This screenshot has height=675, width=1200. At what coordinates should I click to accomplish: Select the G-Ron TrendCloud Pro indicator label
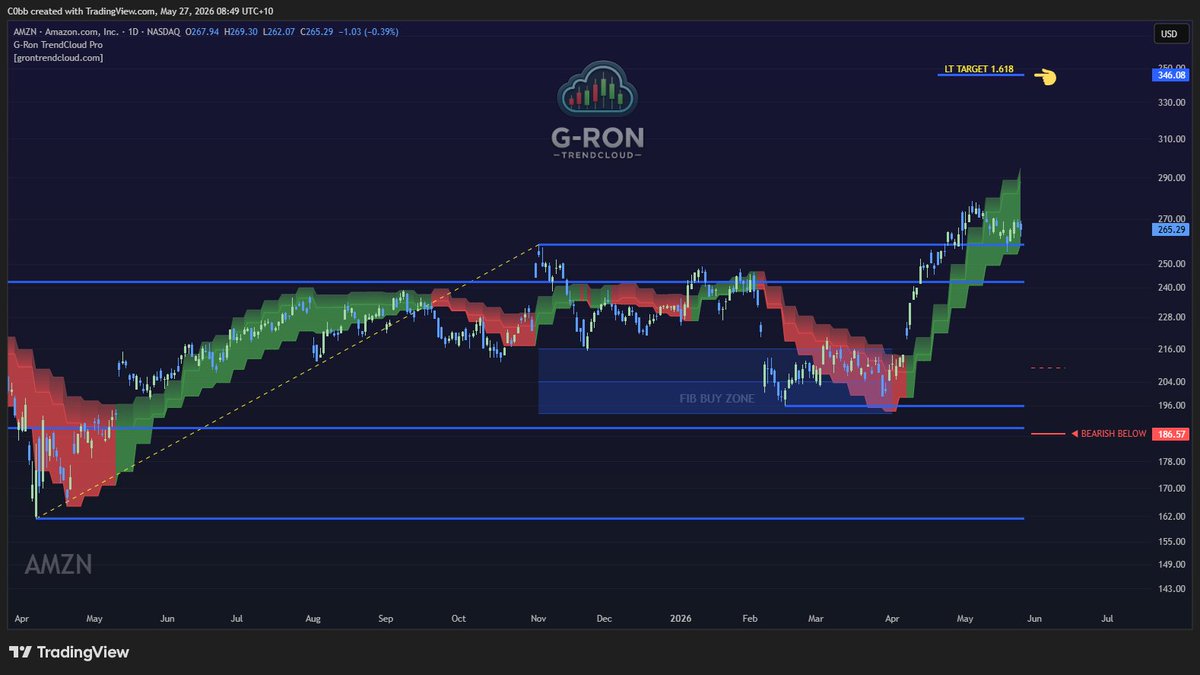(x=59, y=44)
